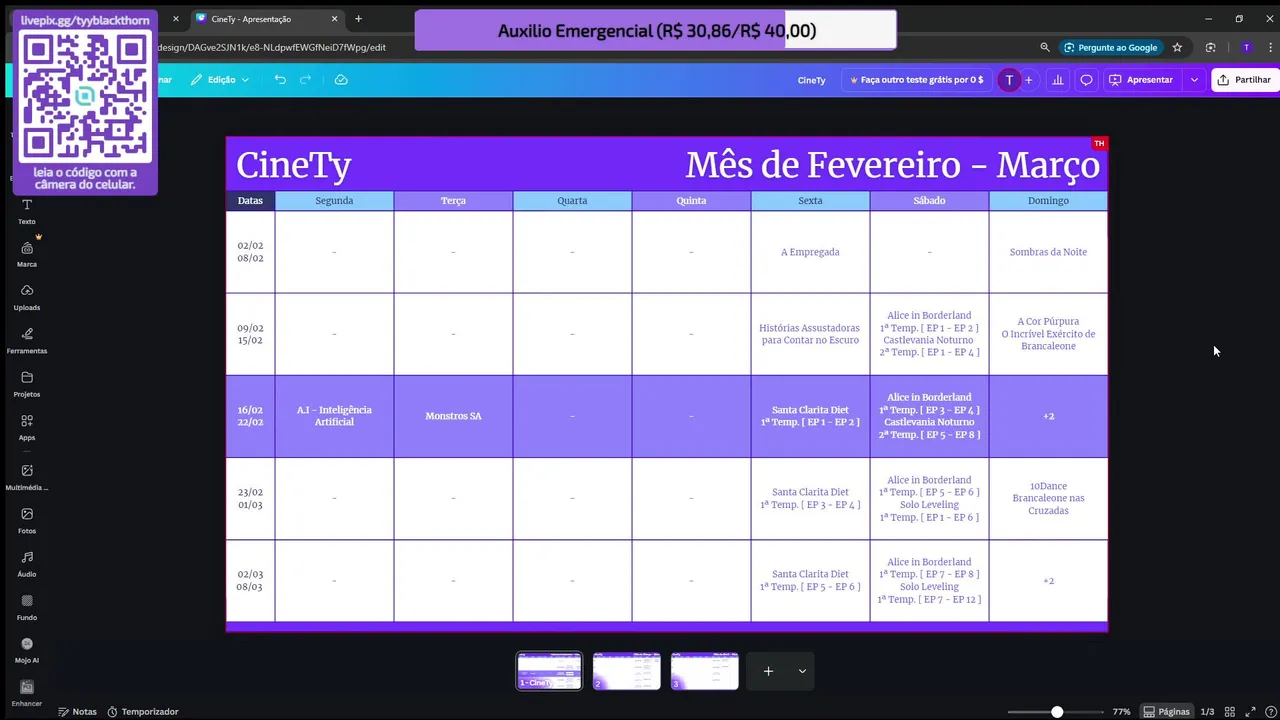The width and height of the screenshot is (1280, 720).
Task: Open the Uploads panel
Action: (27, 297)
